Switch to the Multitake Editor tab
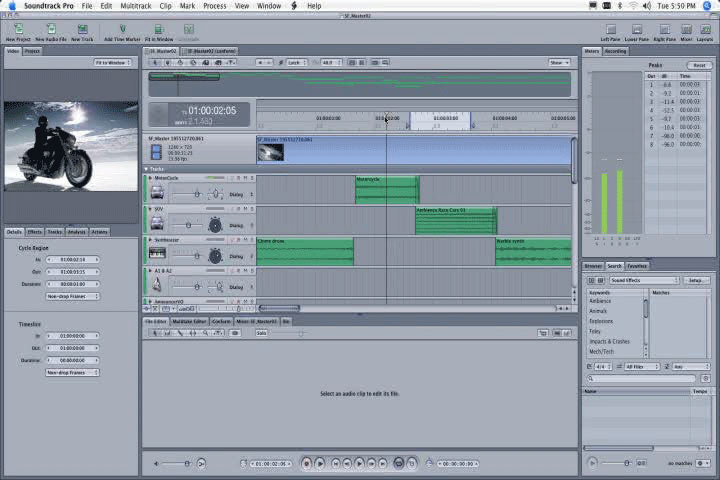Screen dimensions: 720x480 coord(189,322)
